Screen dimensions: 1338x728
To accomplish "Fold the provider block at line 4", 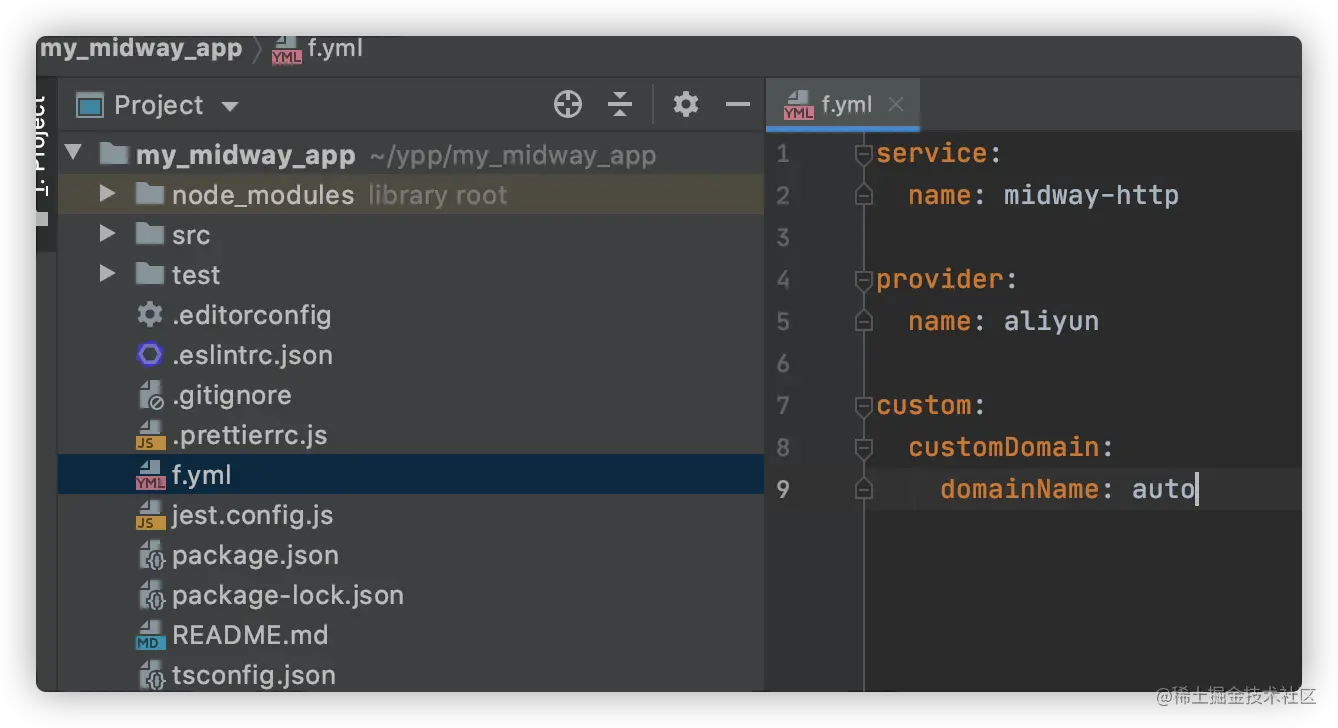I will click(863, 280).
